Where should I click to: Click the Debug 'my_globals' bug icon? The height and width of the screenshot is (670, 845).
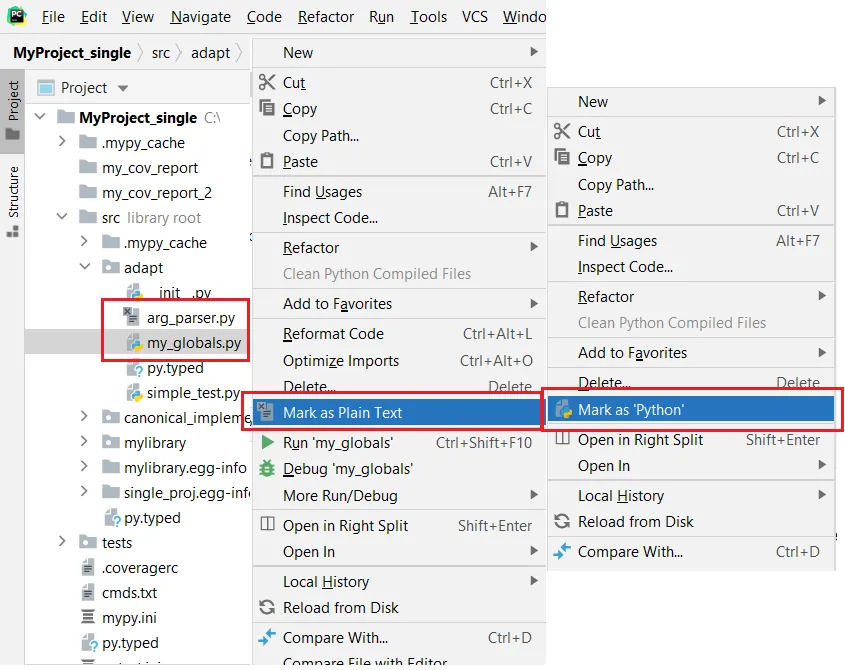pyautogui.click(x=267, y=468)
